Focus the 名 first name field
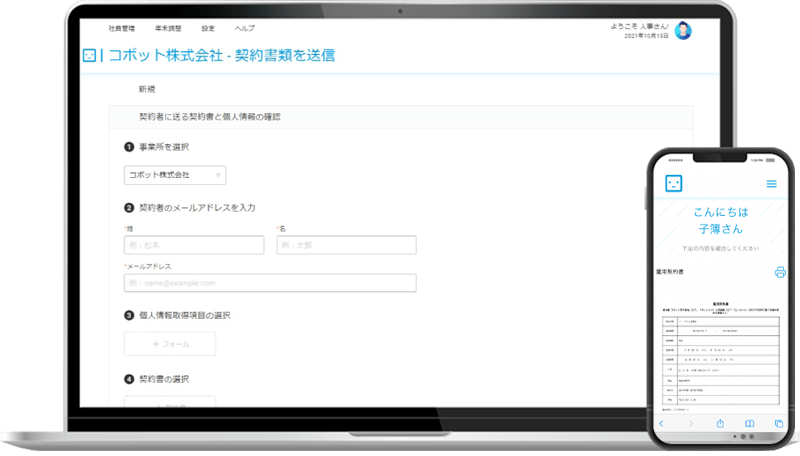 (346, 245)
